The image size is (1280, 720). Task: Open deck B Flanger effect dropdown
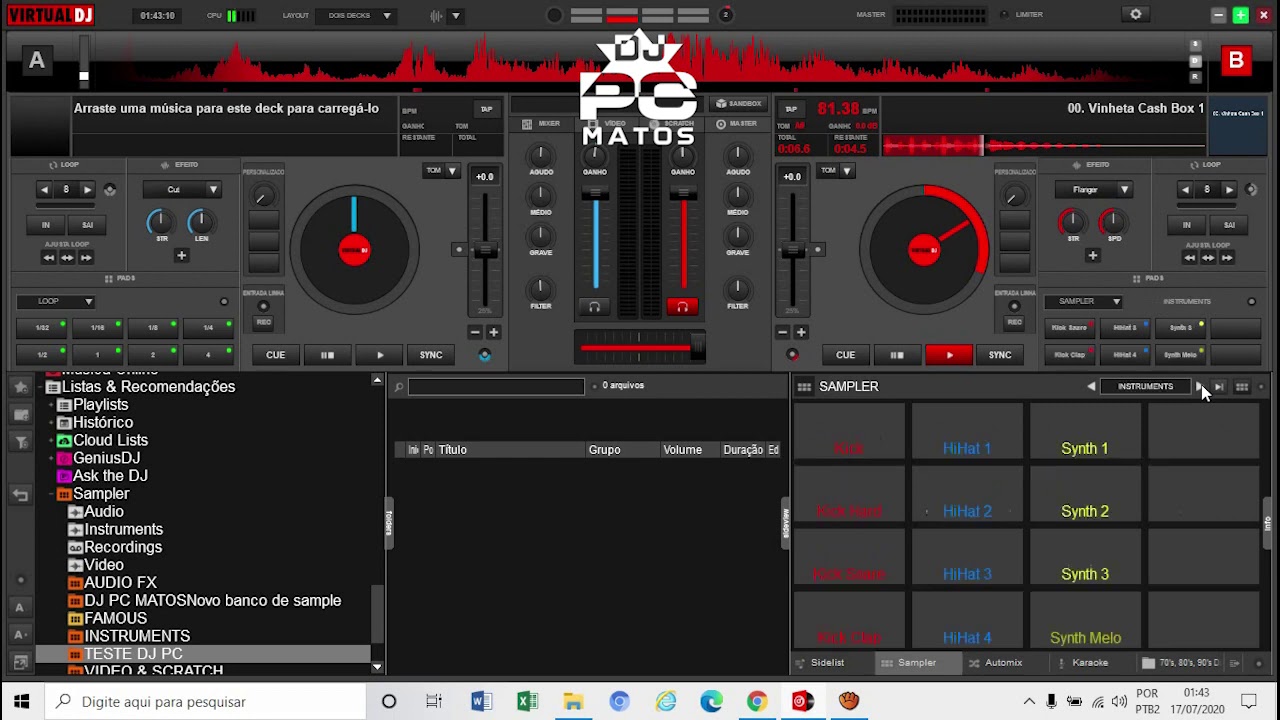point(1094,190)
